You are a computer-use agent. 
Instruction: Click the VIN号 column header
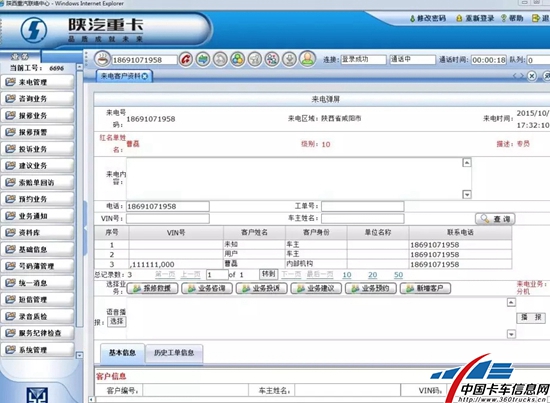[x=176, y=232]
